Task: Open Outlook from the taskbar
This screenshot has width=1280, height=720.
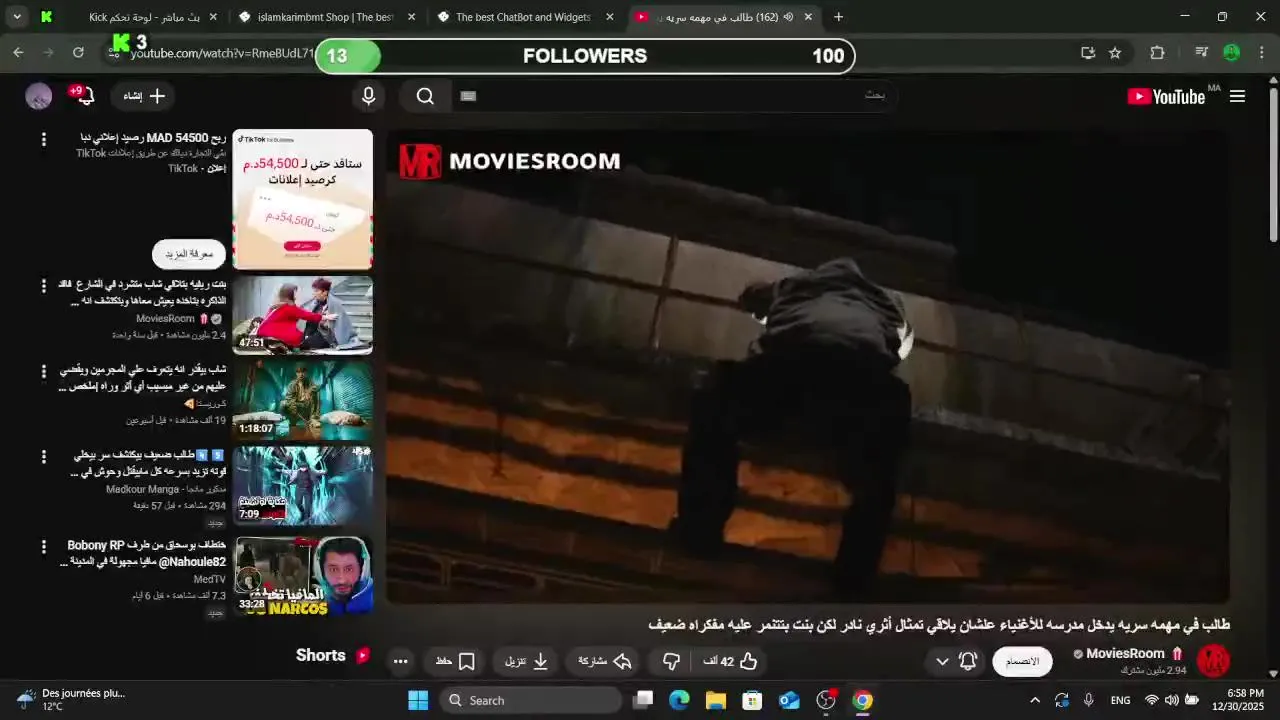Action: (x=789, y=700)
